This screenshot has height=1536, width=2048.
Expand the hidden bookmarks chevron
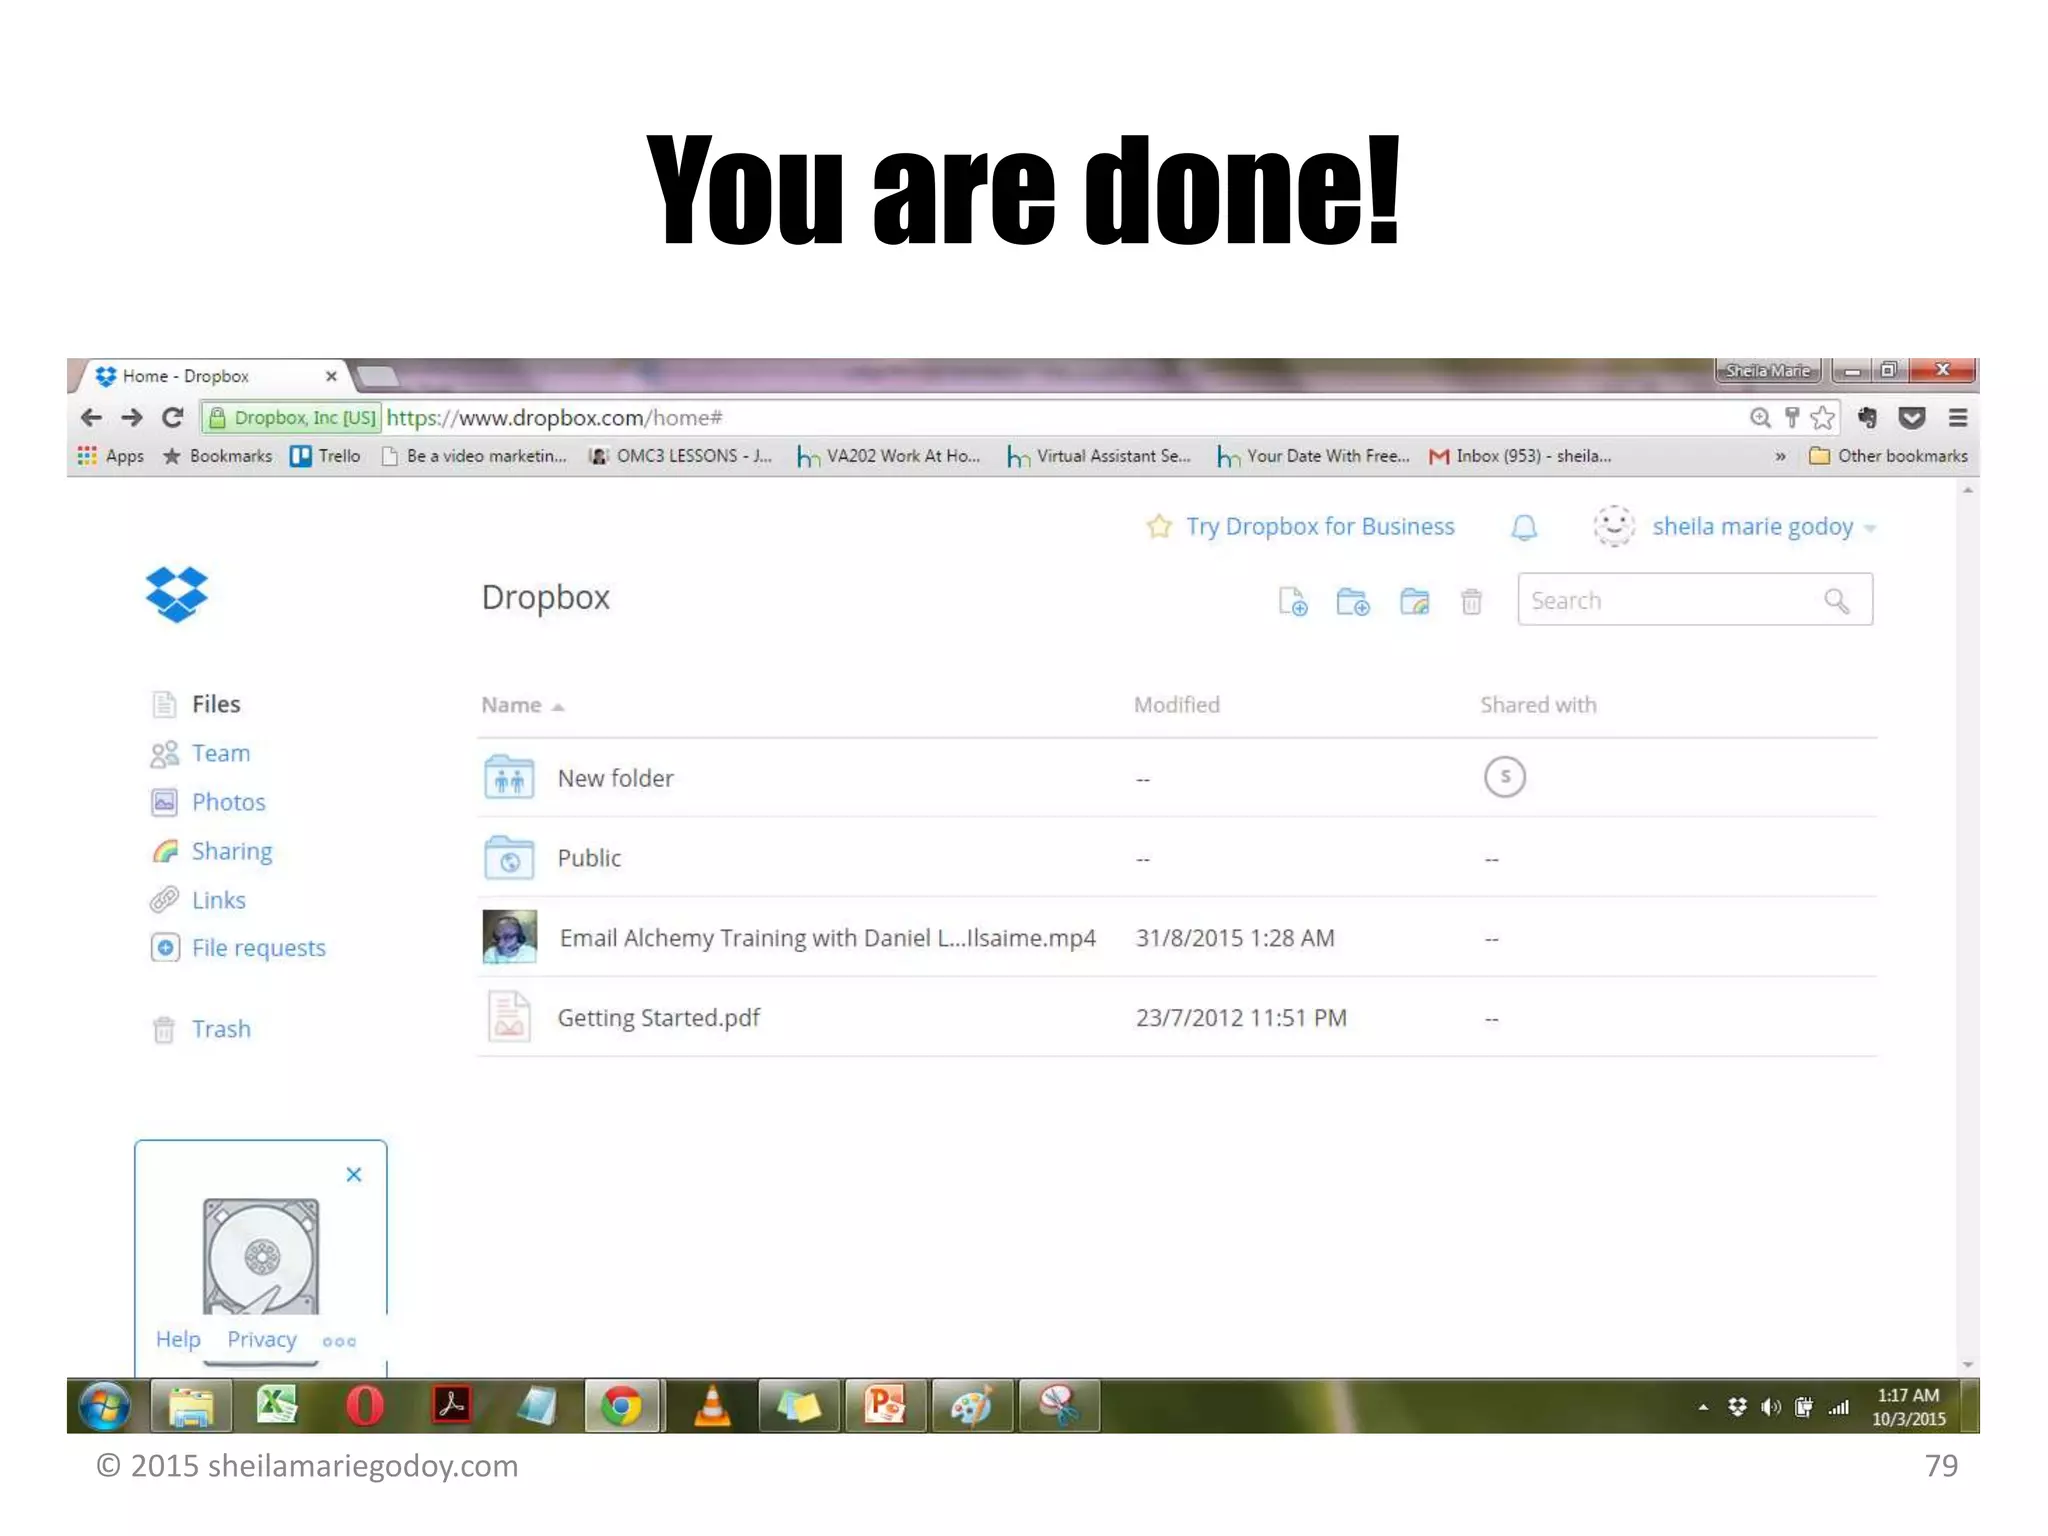point(1780,456)
